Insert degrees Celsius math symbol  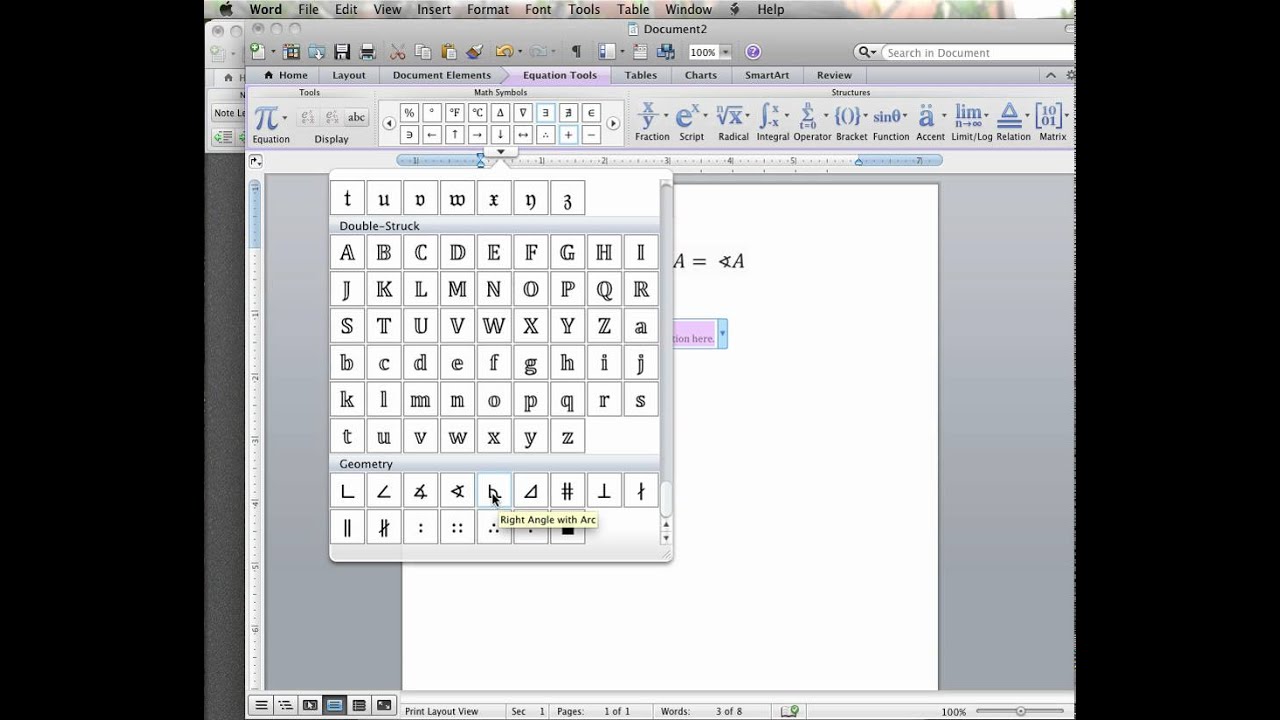pyautogui.click(x=477, y=112)
